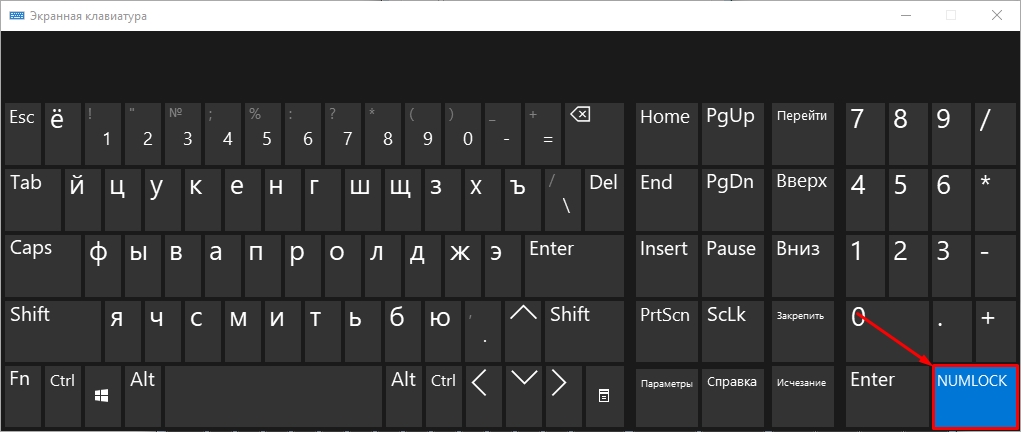Toggle the highlighted NUMLOCK key
This screenshot has width=1021, height=432.
(973, 396)
